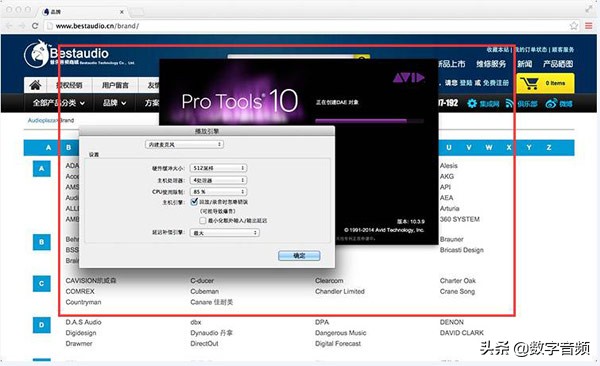This screenshot has height=366, width=600.
Task: Open the CPU使用限制 dropdown showing 85%
Action: [218, 191]
